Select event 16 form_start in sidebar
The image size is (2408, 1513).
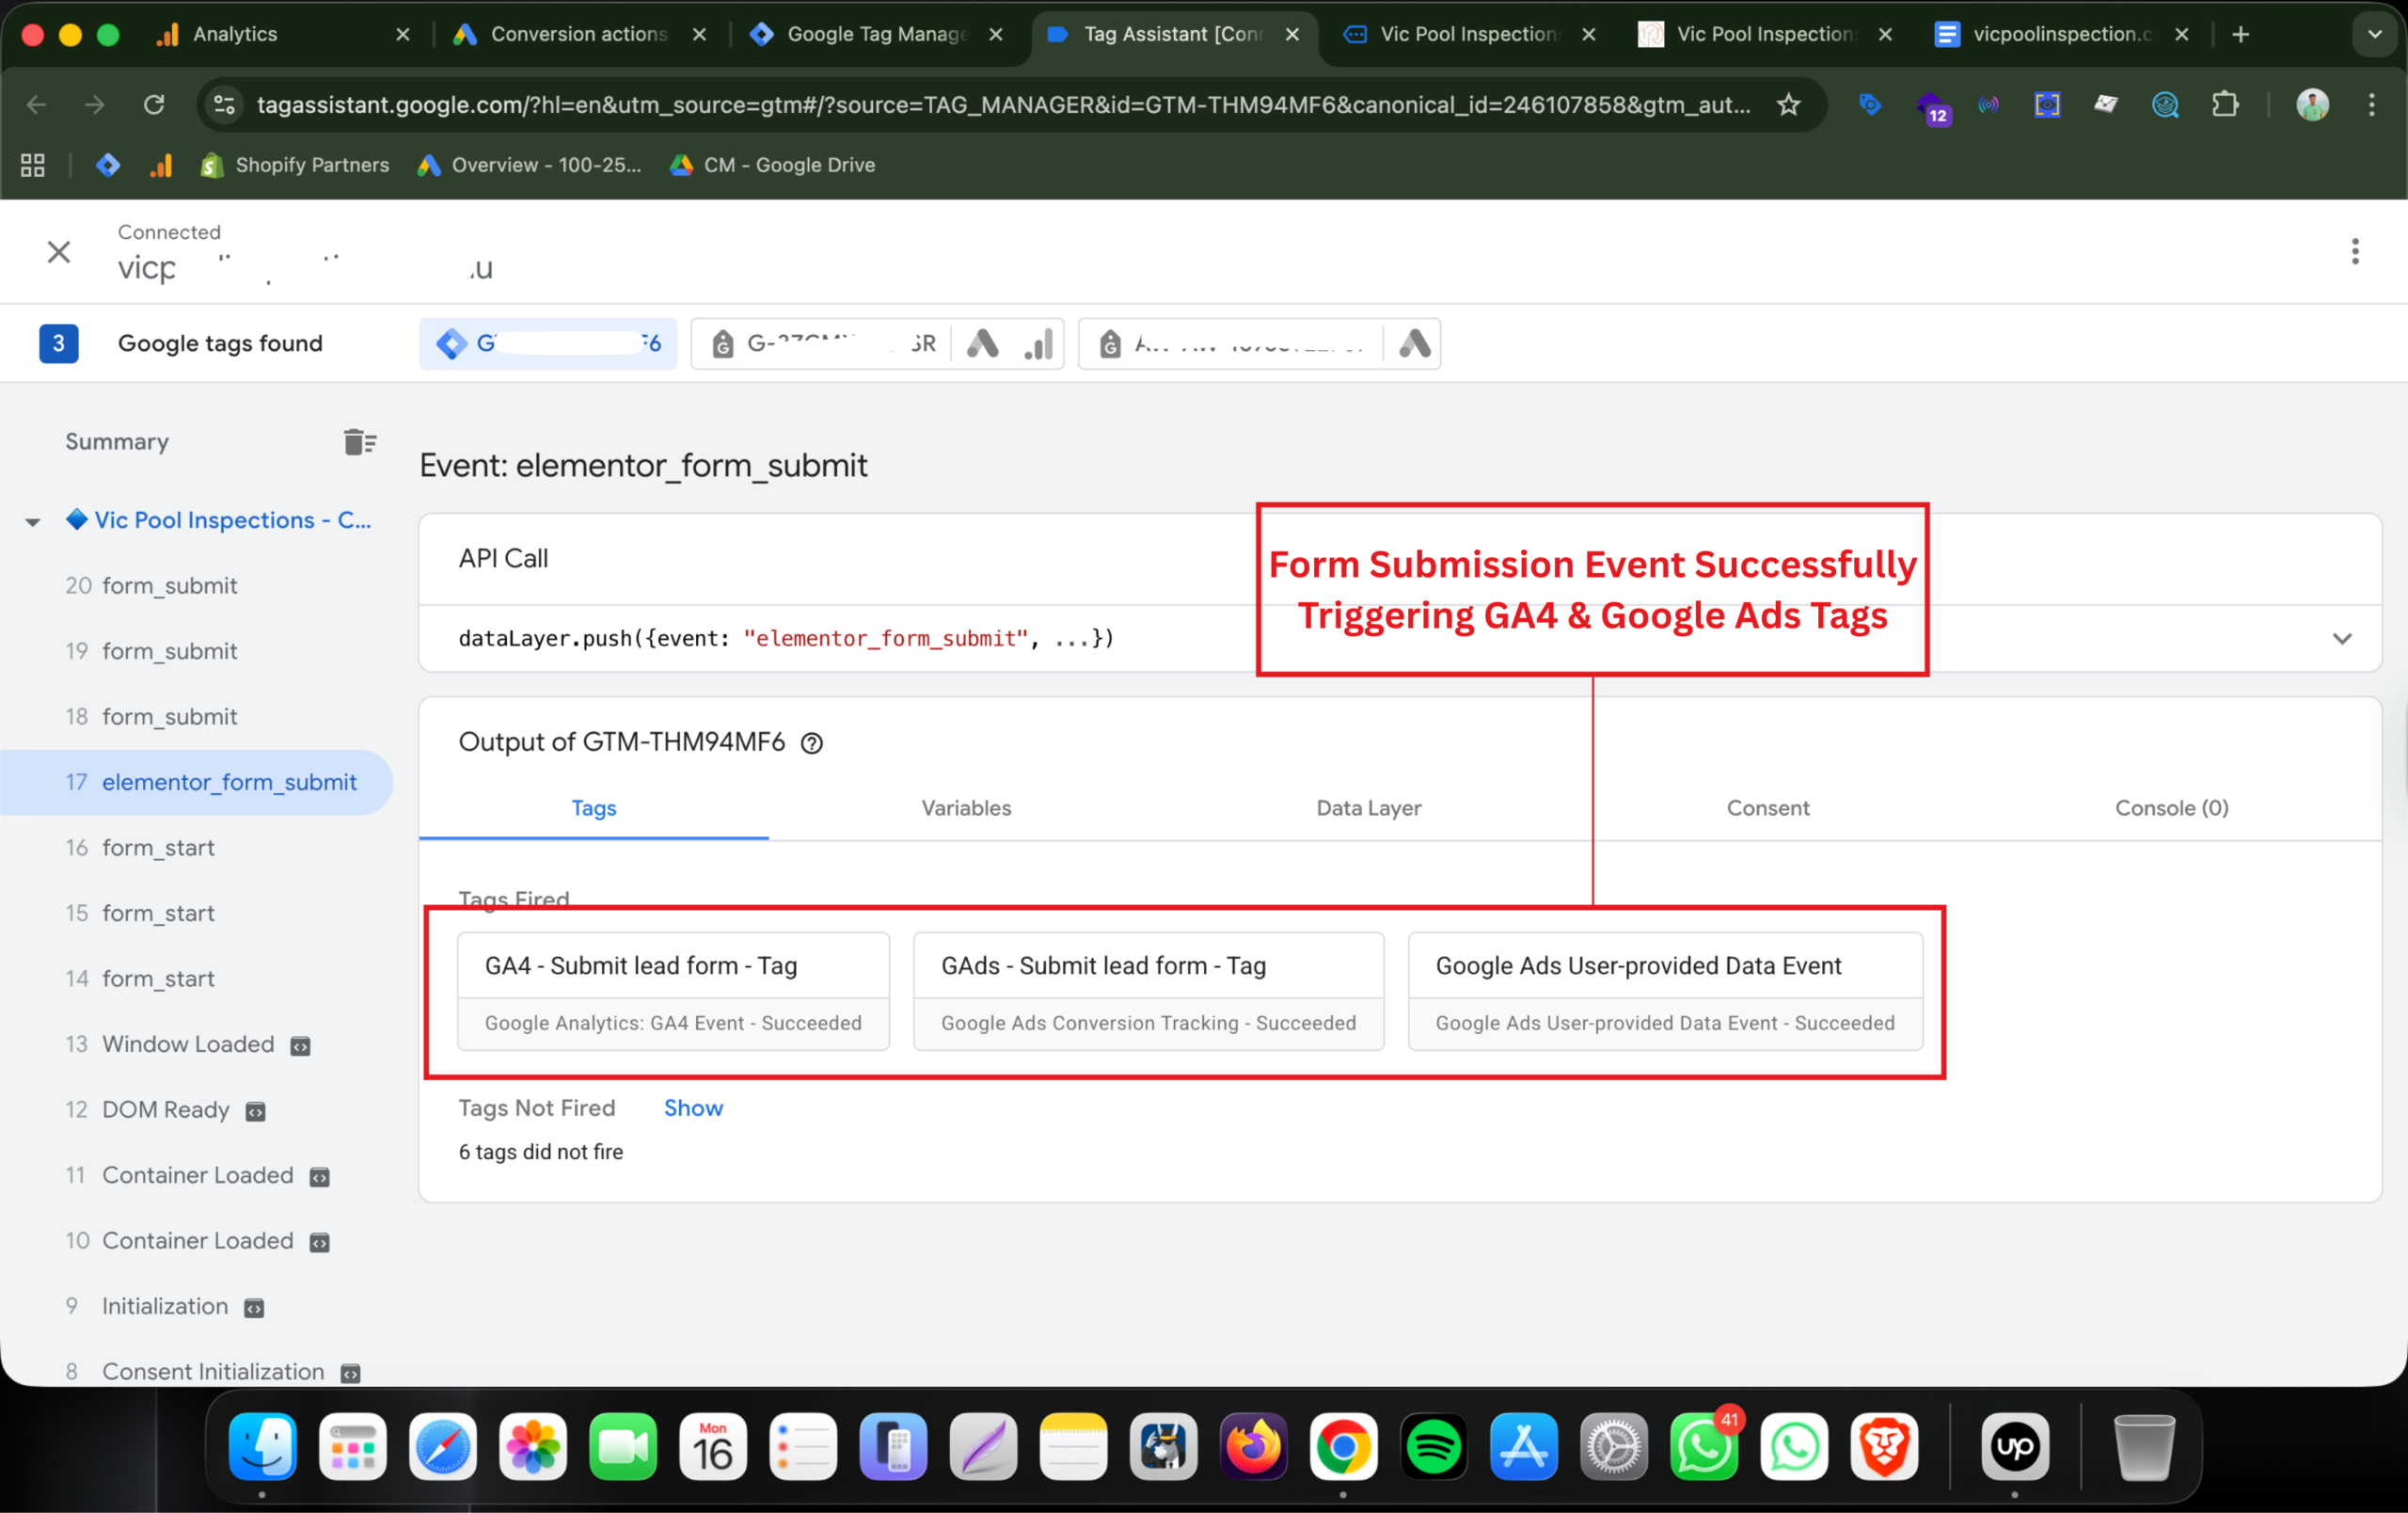coord(158,848)
